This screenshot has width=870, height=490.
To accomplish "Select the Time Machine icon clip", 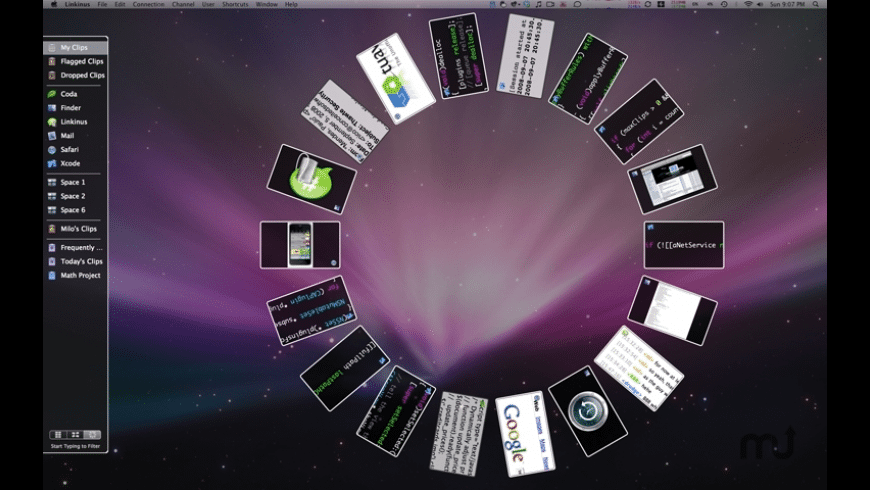I will point(588,411).
